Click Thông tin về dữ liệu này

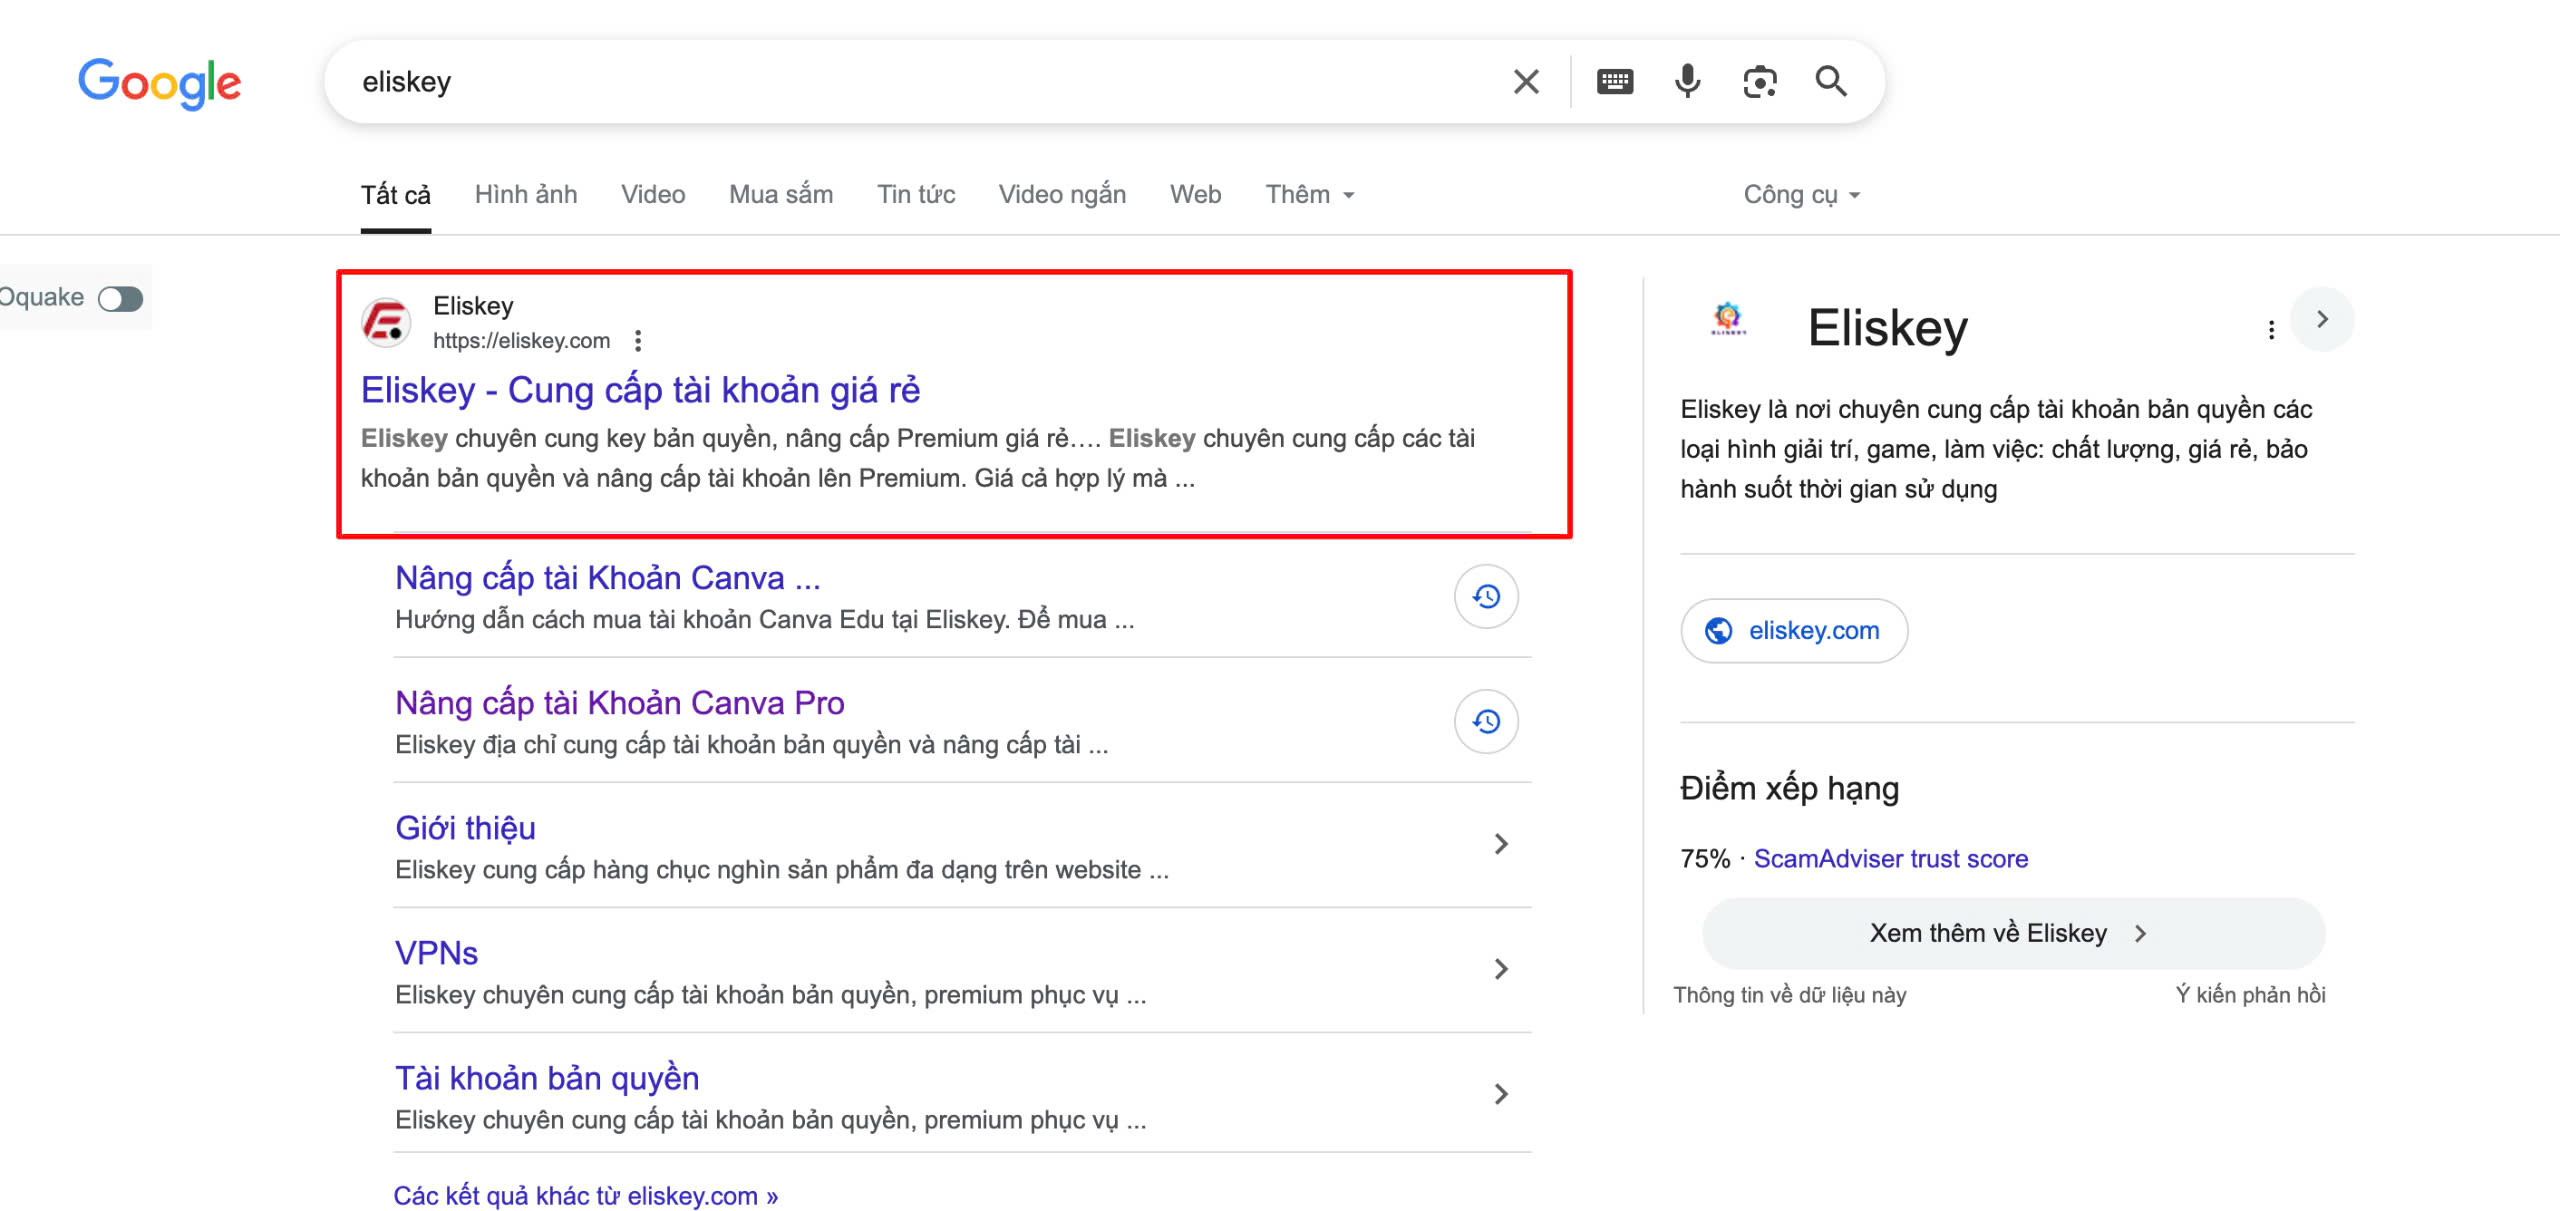[1790, 995]
